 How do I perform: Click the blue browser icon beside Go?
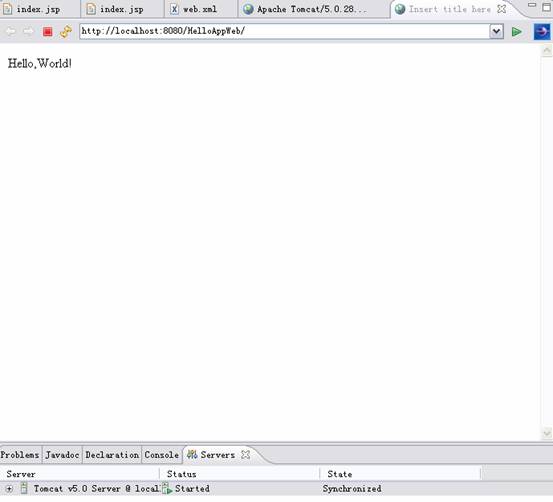click(x=542, y=32)
